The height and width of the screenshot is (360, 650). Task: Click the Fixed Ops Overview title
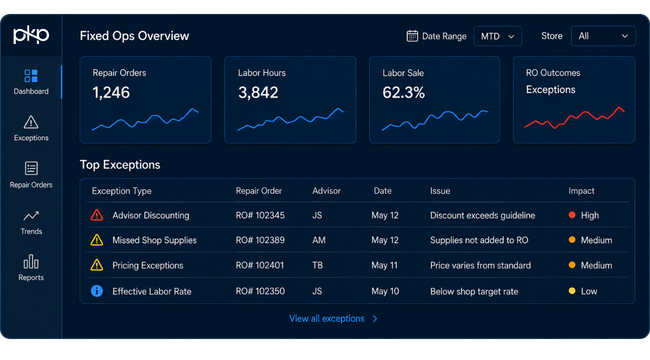pyautogui.click(x=134, y=36)
